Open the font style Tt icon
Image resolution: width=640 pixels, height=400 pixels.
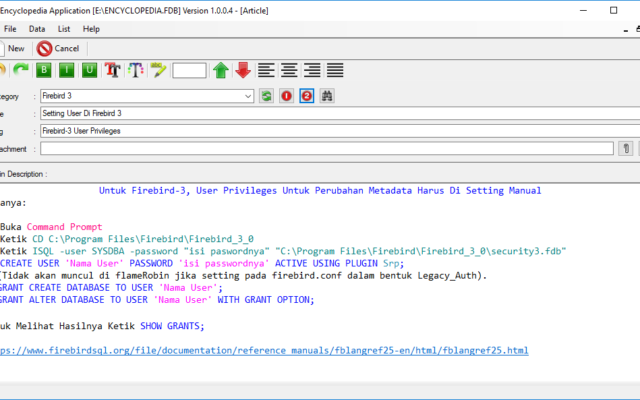112,70
